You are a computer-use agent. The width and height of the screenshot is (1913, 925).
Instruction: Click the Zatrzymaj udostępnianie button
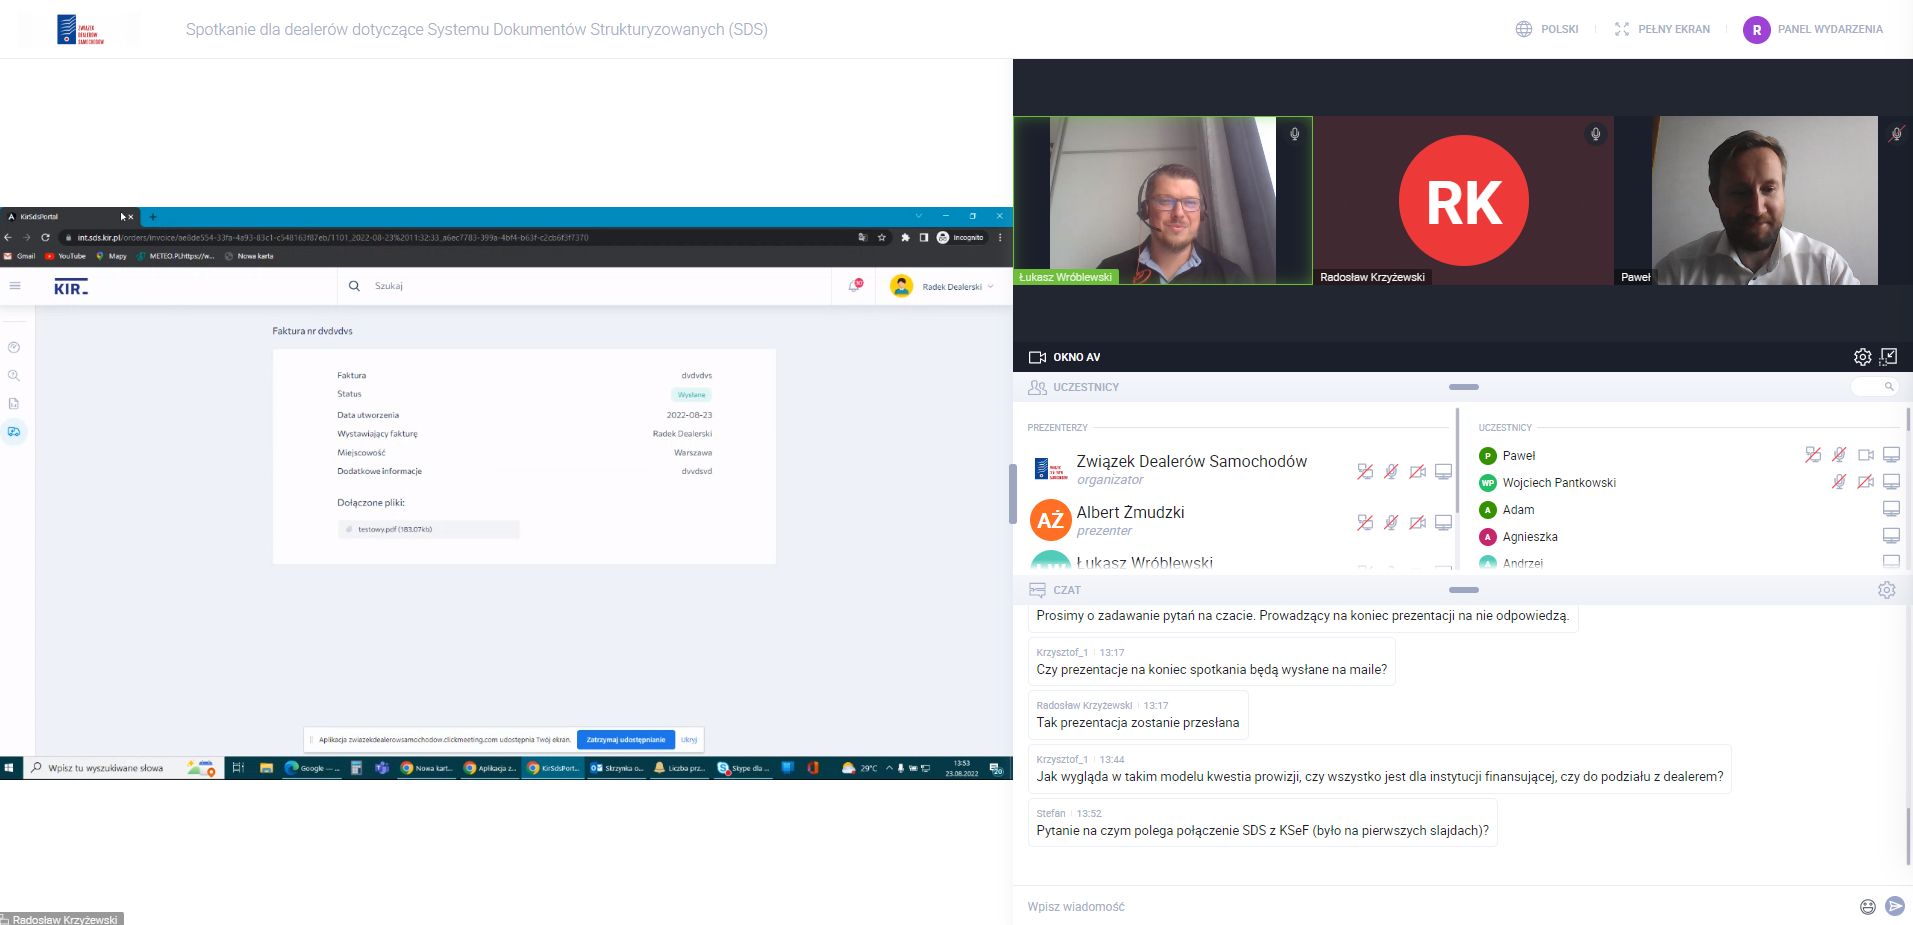(x=625, y=740)
